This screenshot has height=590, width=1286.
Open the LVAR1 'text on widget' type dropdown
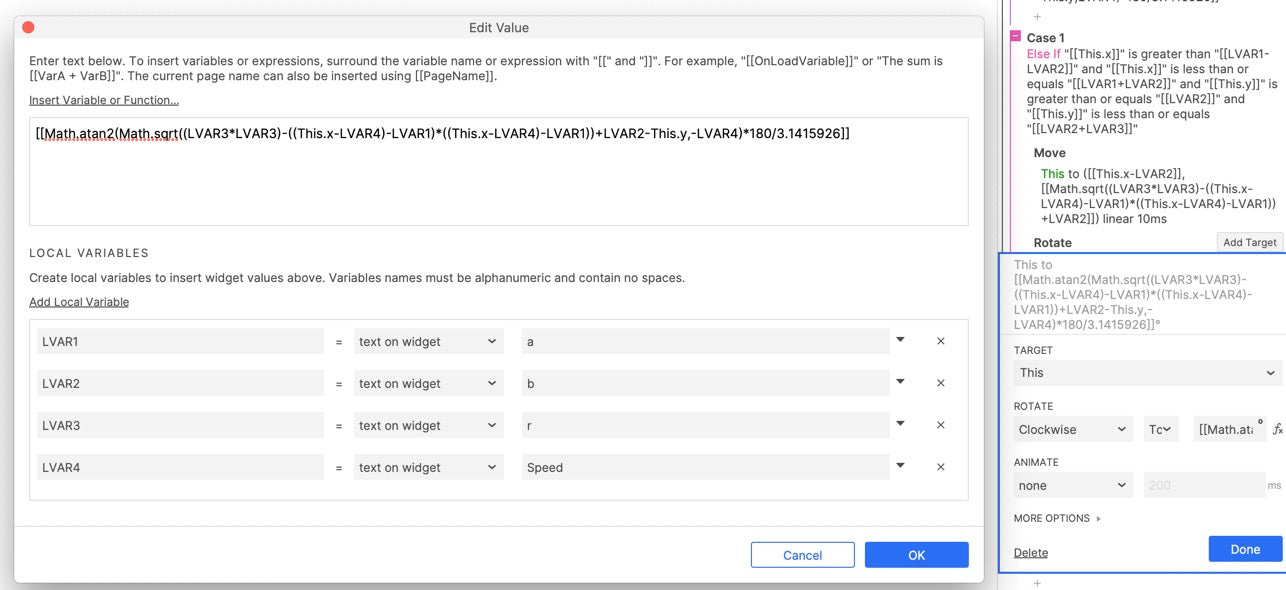(428, 341)
